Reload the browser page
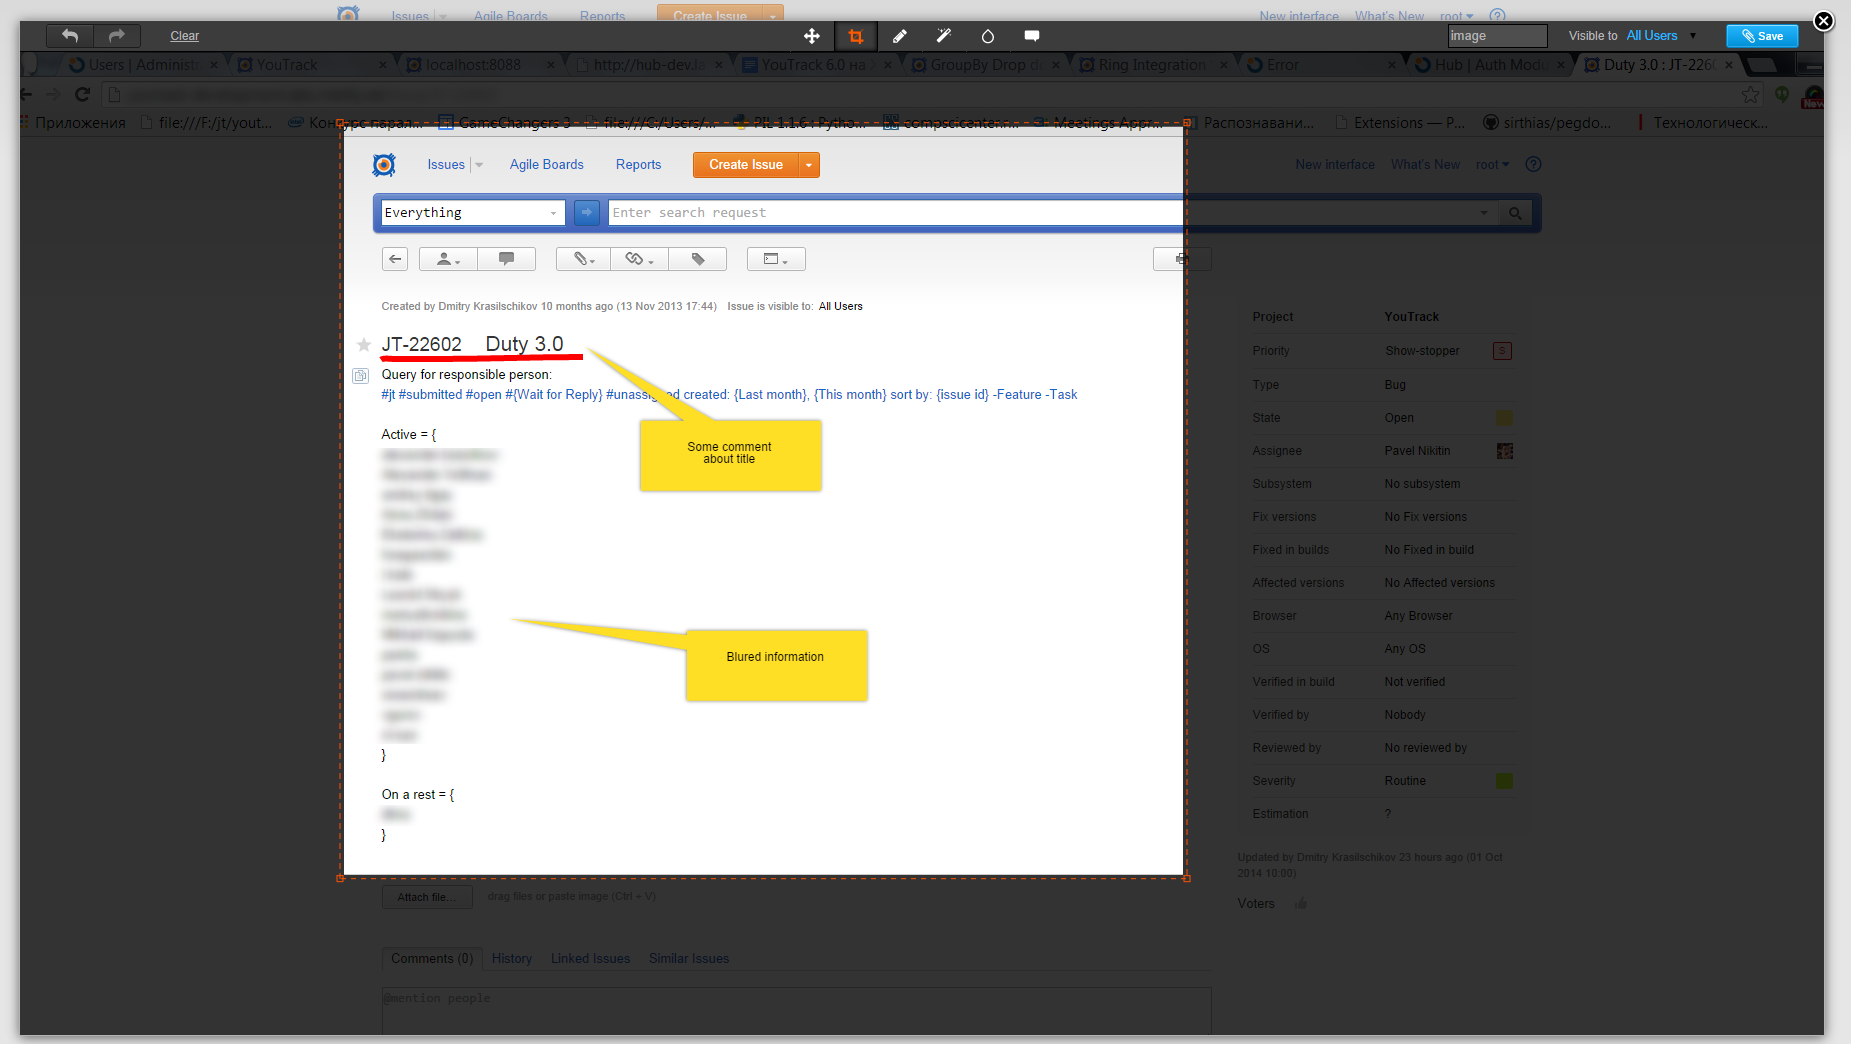This screenshot has width=1851, height=1044. [83, 94]
